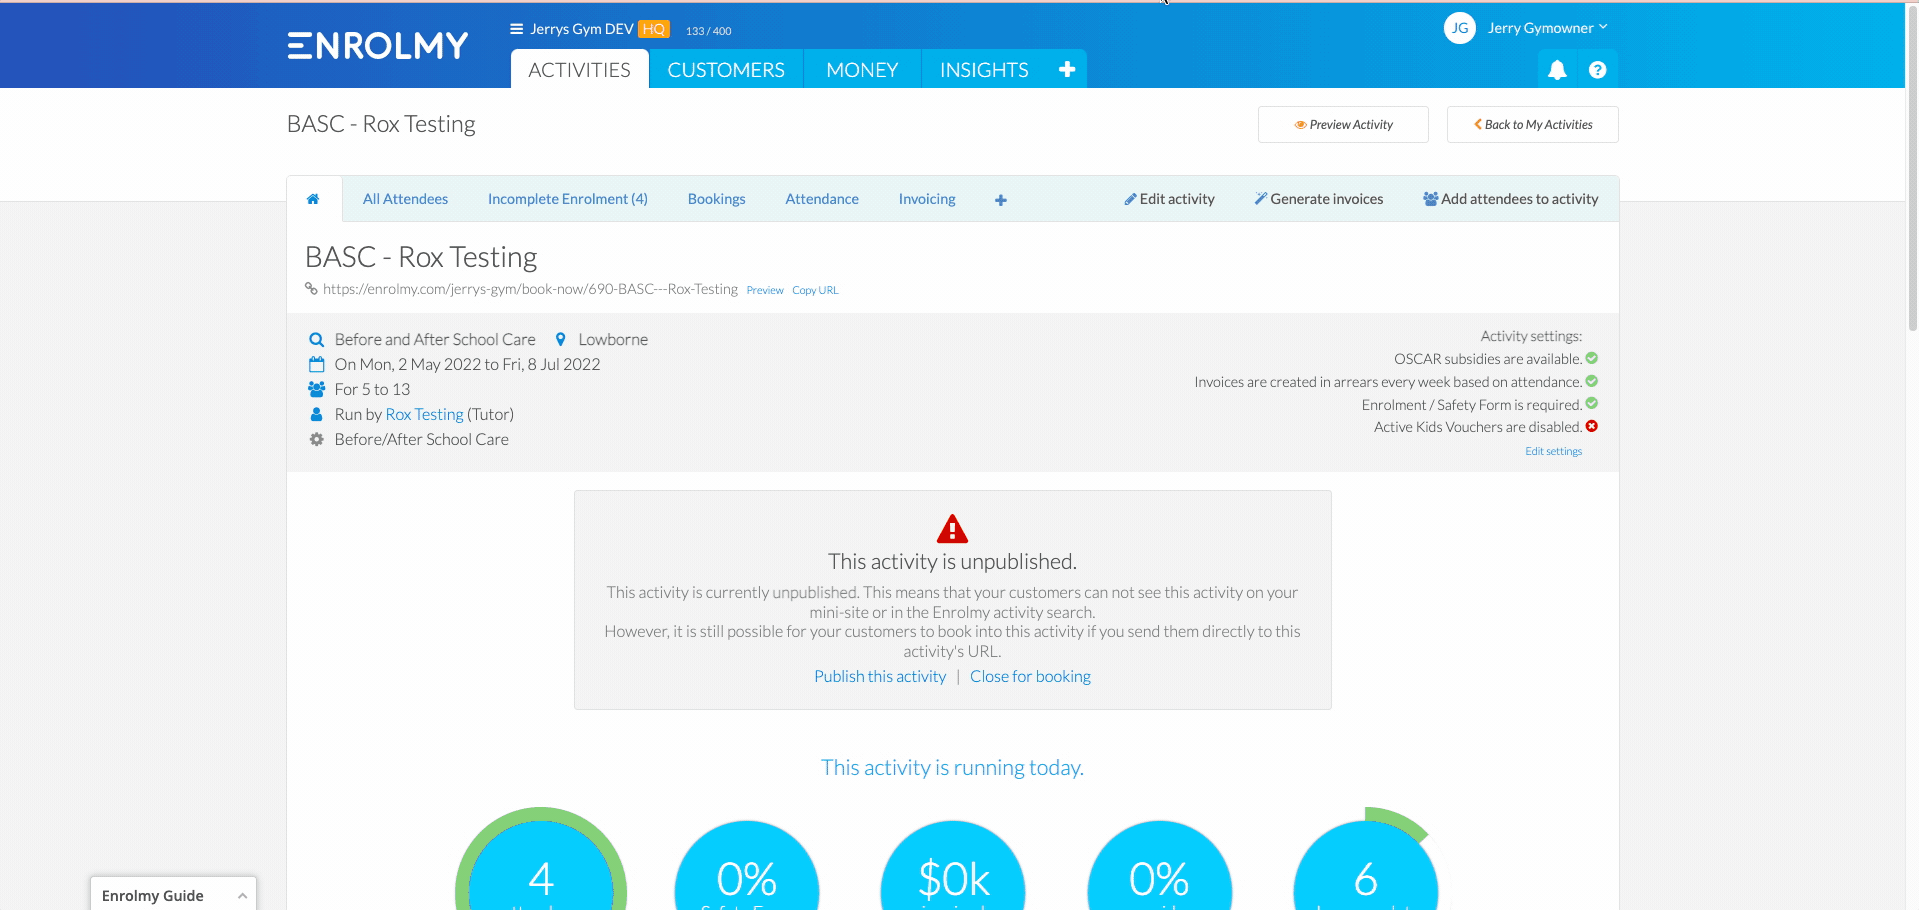Expand the Jerry Gymowner account dropdown
This screenshot has width=1919, height=910.
pos(1547,28)
